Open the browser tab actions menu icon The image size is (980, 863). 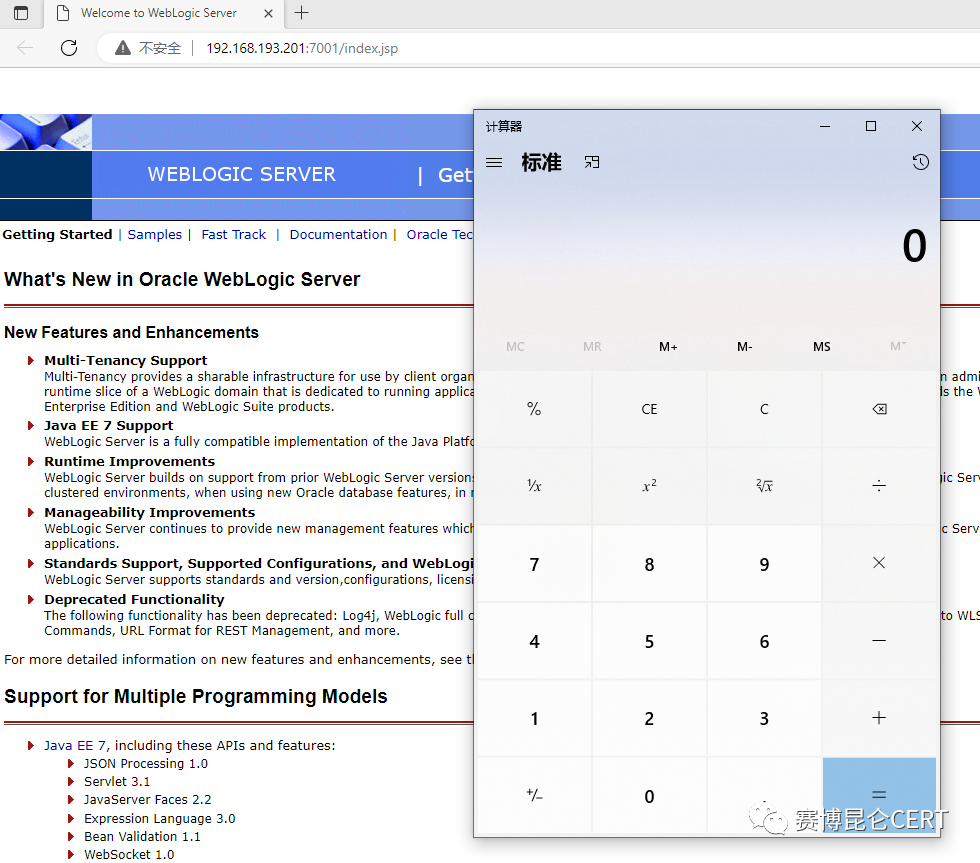point(21,13)
